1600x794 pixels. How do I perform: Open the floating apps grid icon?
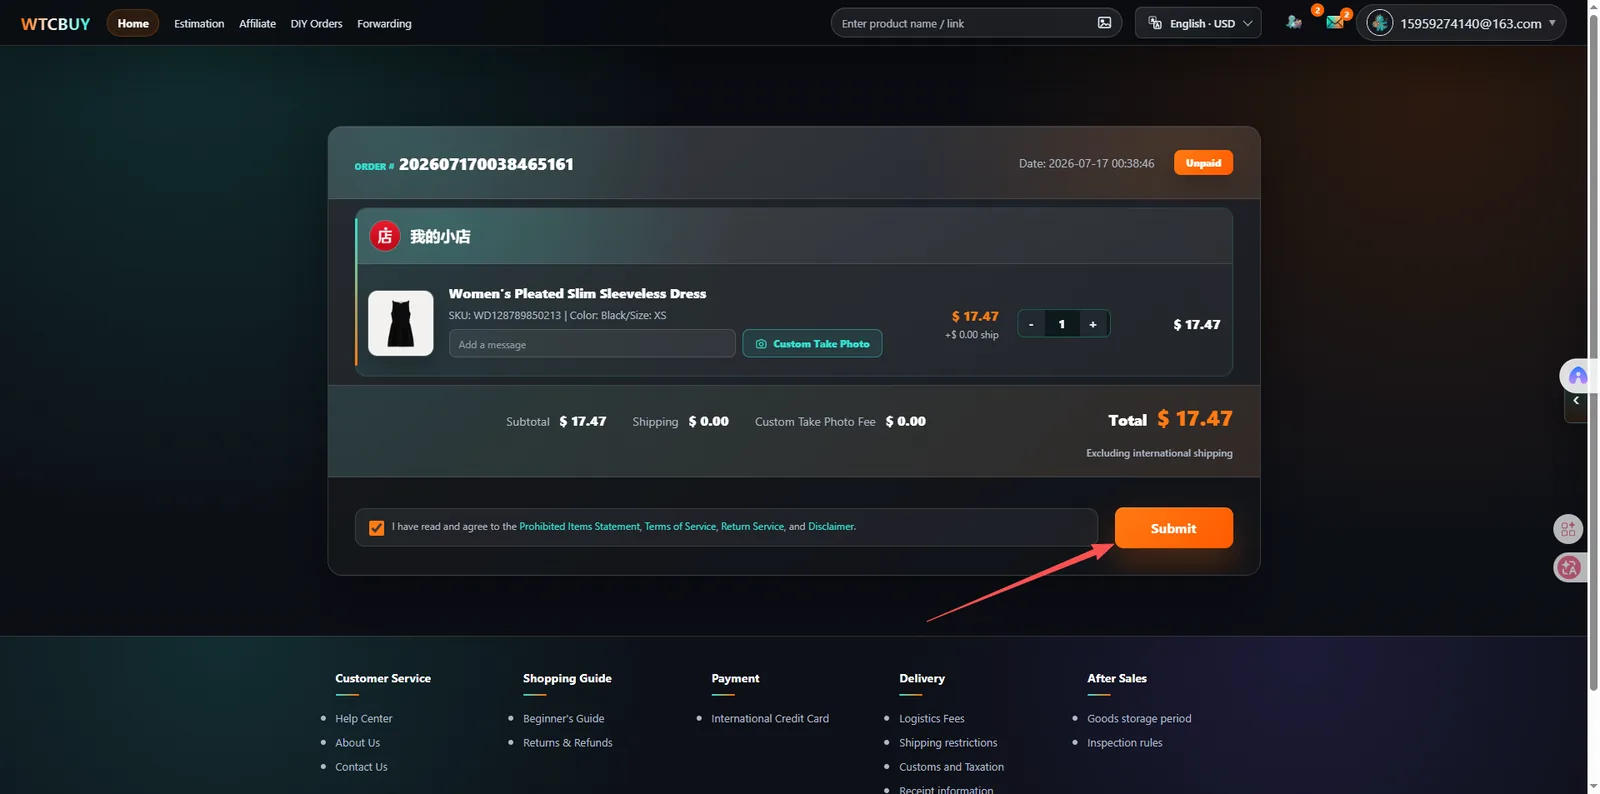(1568, 529)
